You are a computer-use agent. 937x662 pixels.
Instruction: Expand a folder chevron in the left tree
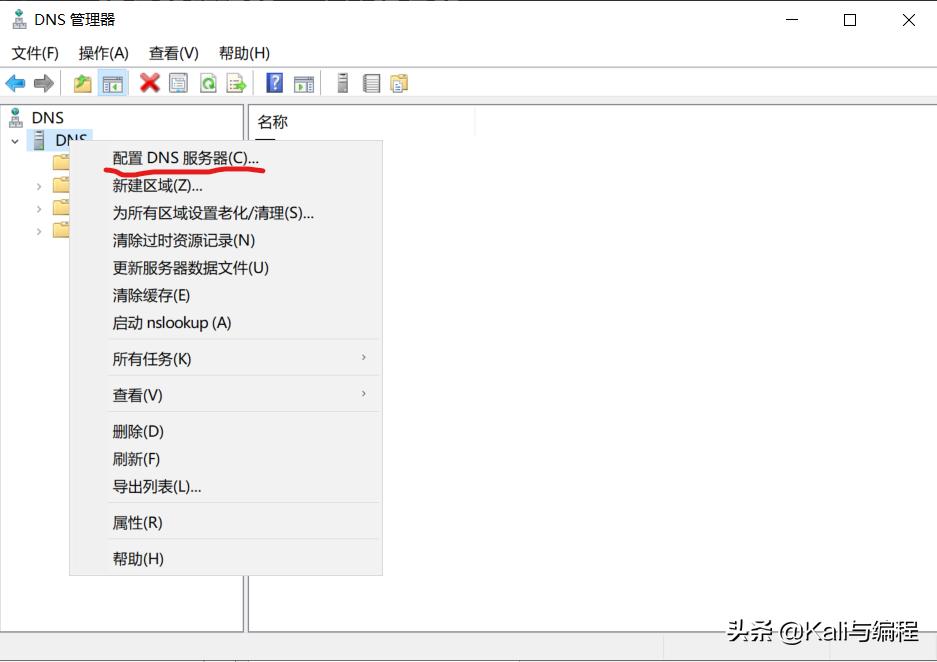tap(39, 185)
